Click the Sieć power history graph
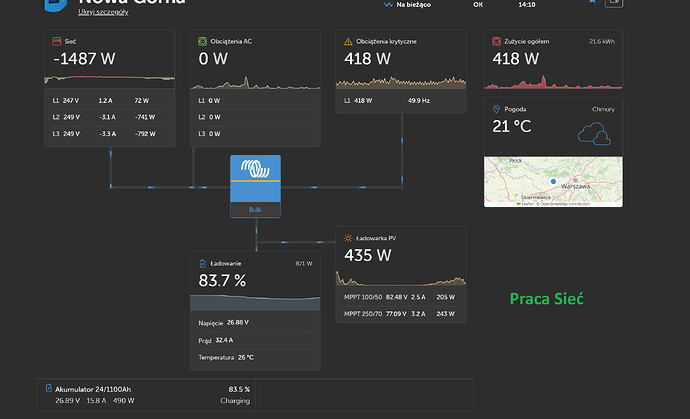 (110, 79)
